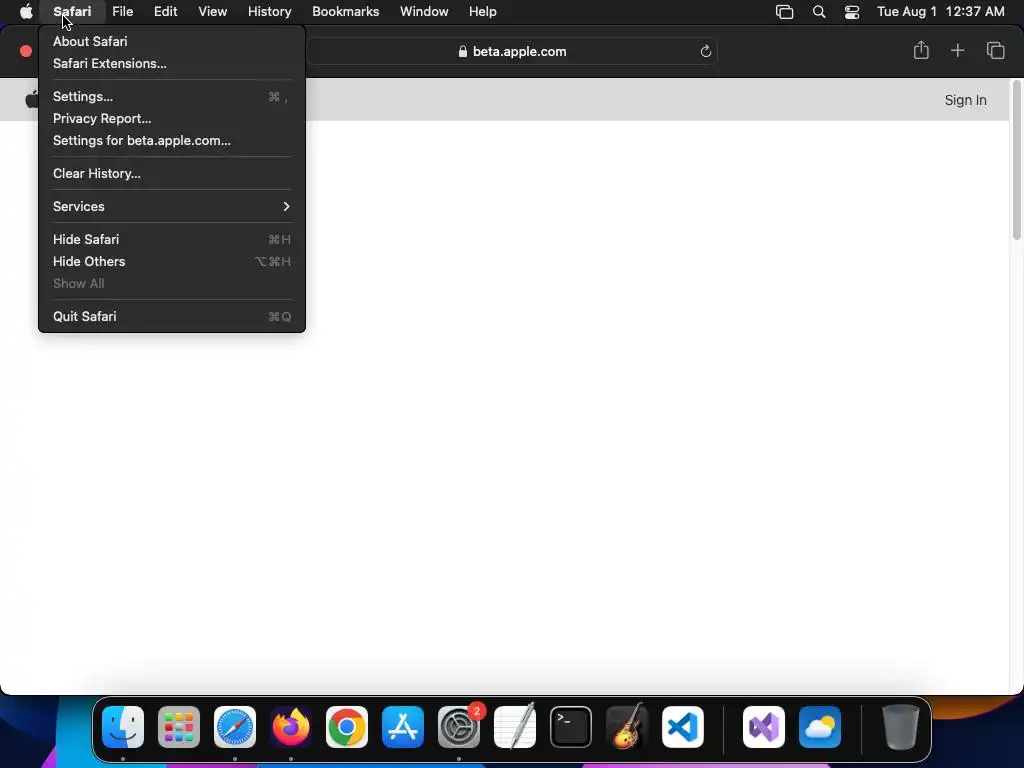Open Settings… from the Safari menu
Image resolution: width=1024 pixels, height=768 pixels.
coord(172,97)
